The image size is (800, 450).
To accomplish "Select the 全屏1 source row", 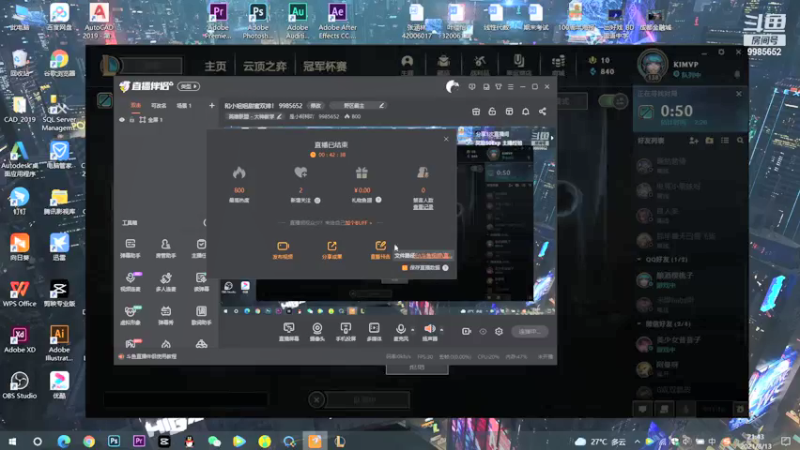I will click(x=166, y=119).
